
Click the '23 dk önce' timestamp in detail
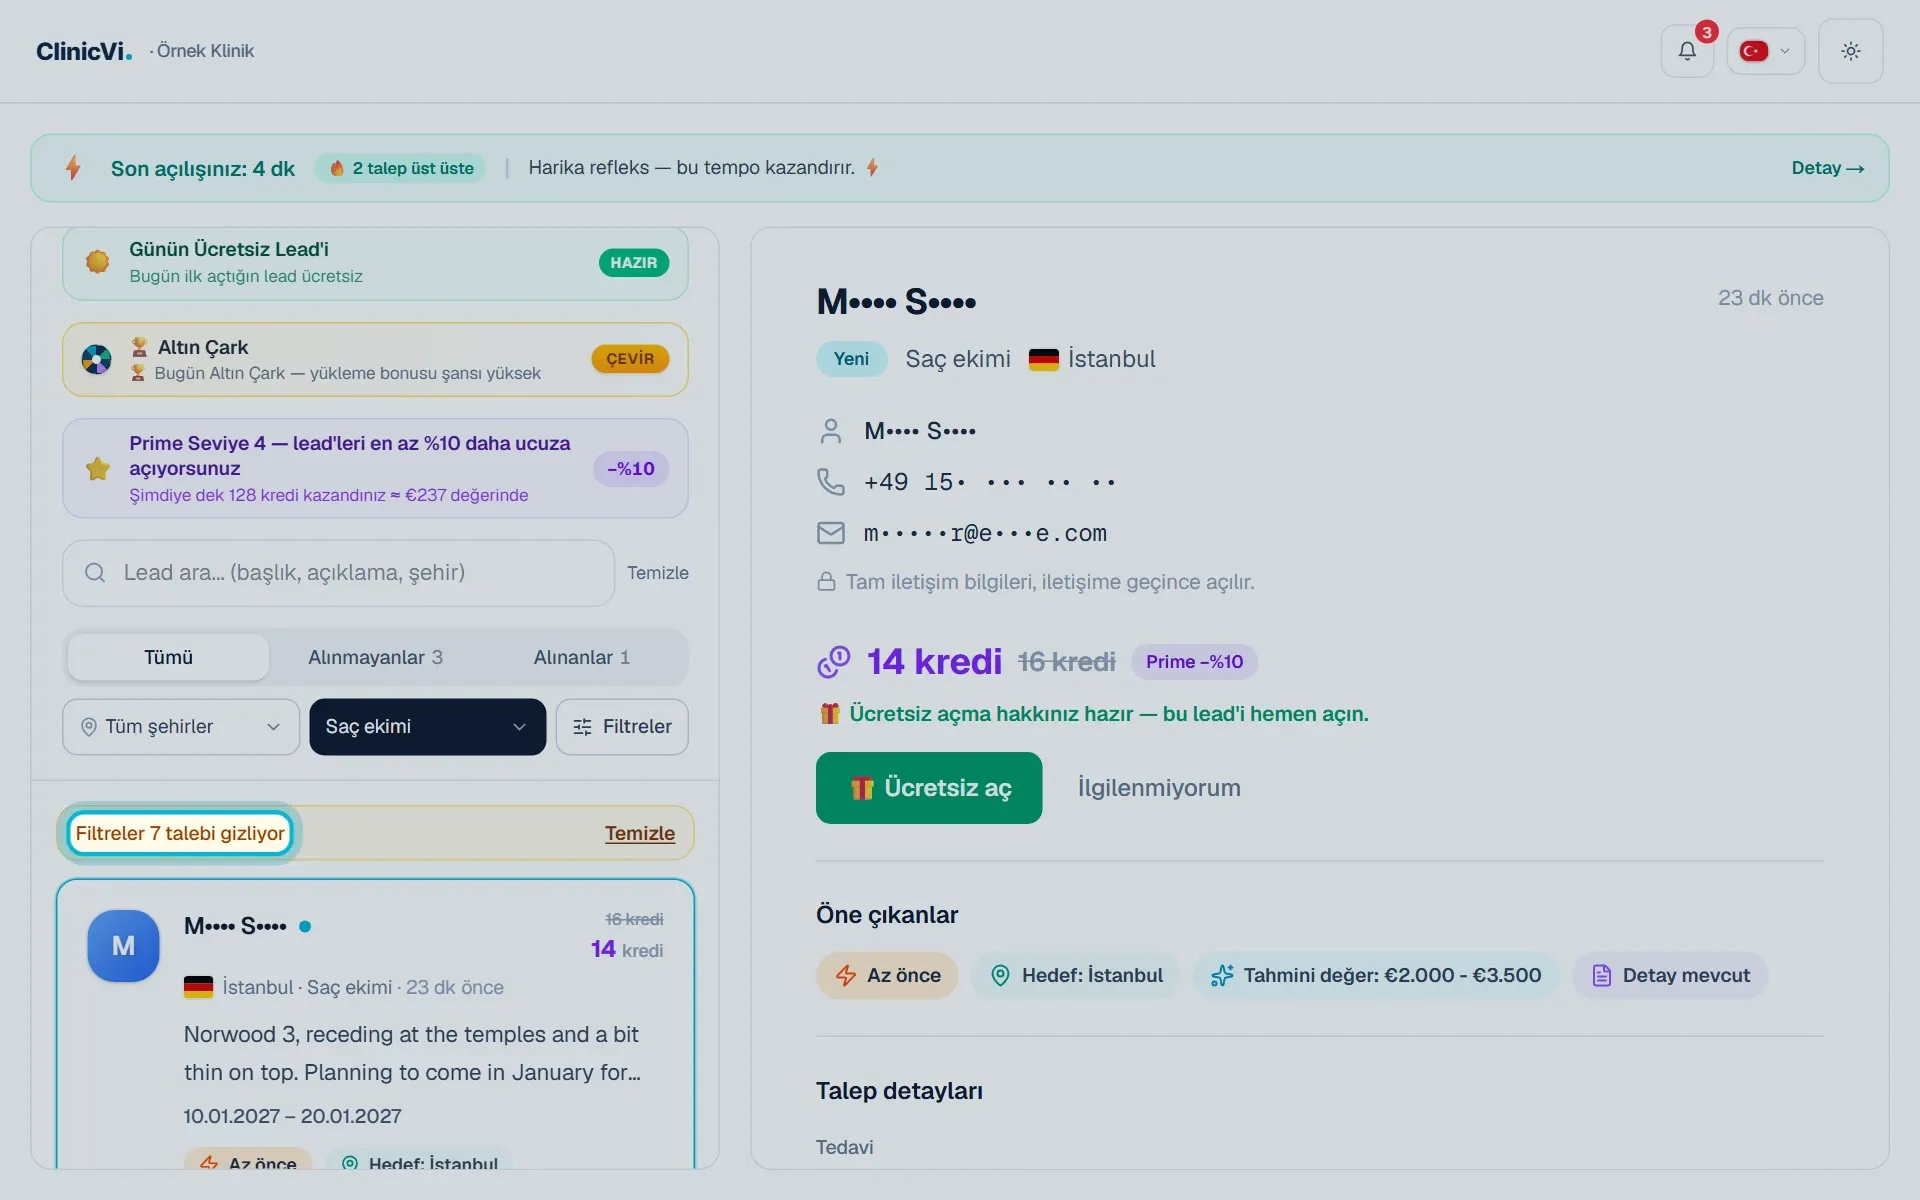1770,298
